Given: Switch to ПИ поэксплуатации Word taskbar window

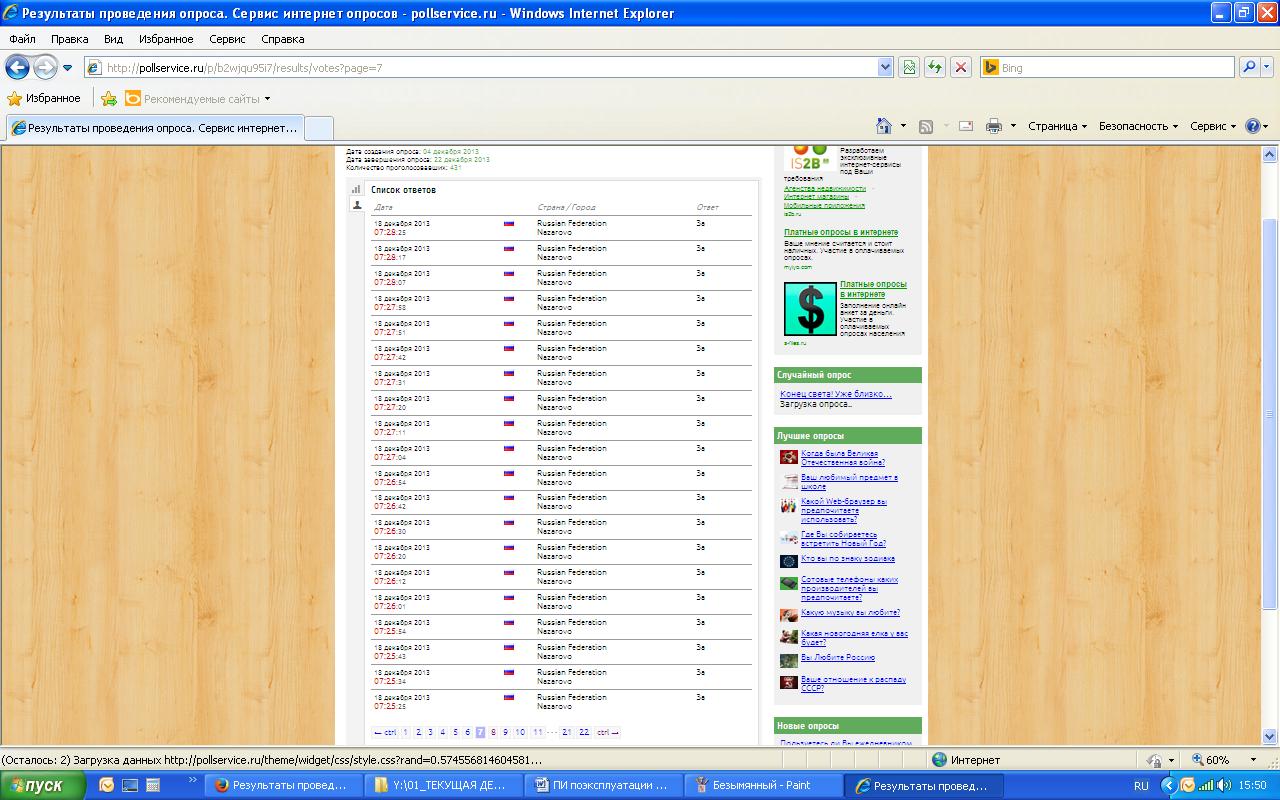Looking at the screenshot, I should pyautogui.click(x=605, y=785).
